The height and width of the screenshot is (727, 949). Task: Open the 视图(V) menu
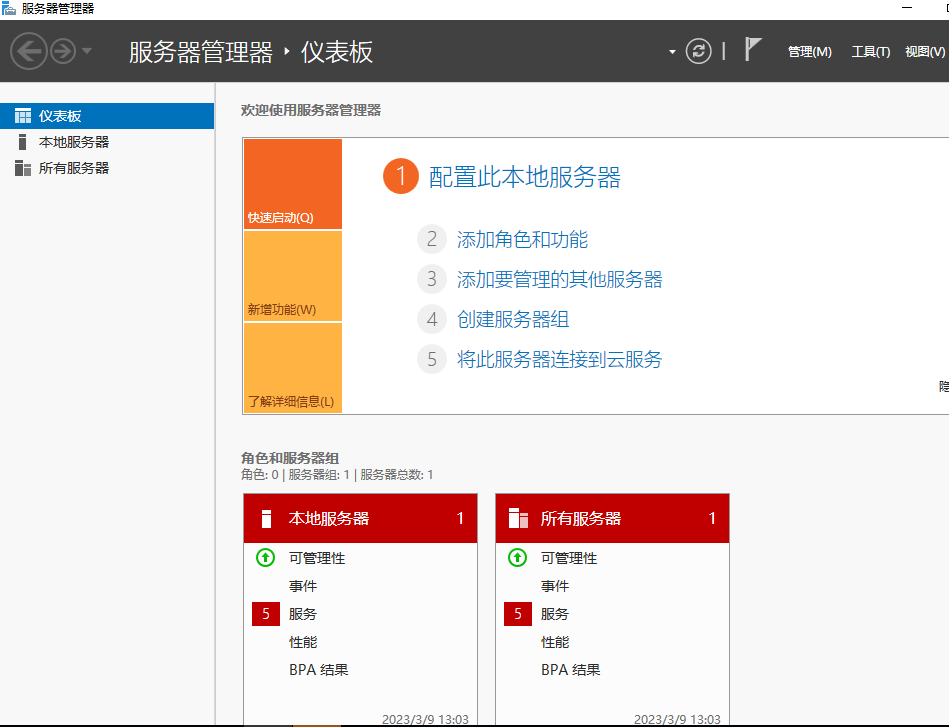925,52
